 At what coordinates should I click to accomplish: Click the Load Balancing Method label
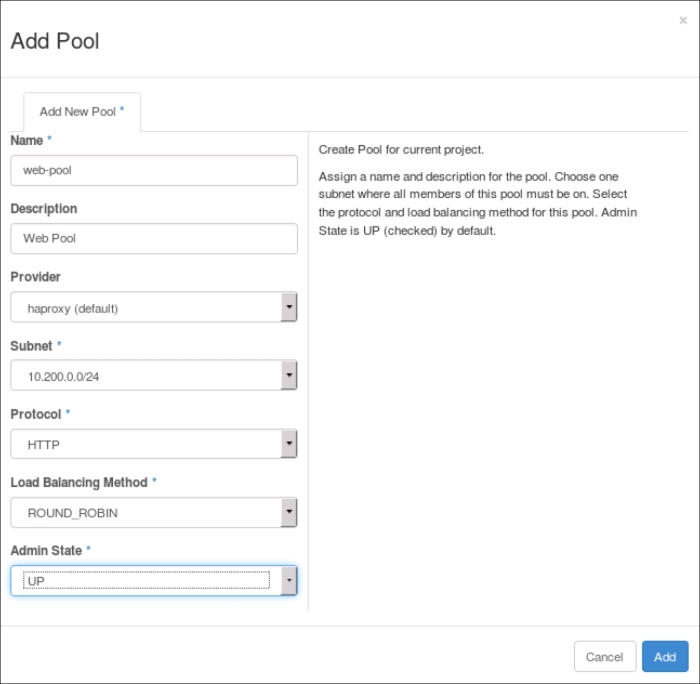click(x=79, y=482)
